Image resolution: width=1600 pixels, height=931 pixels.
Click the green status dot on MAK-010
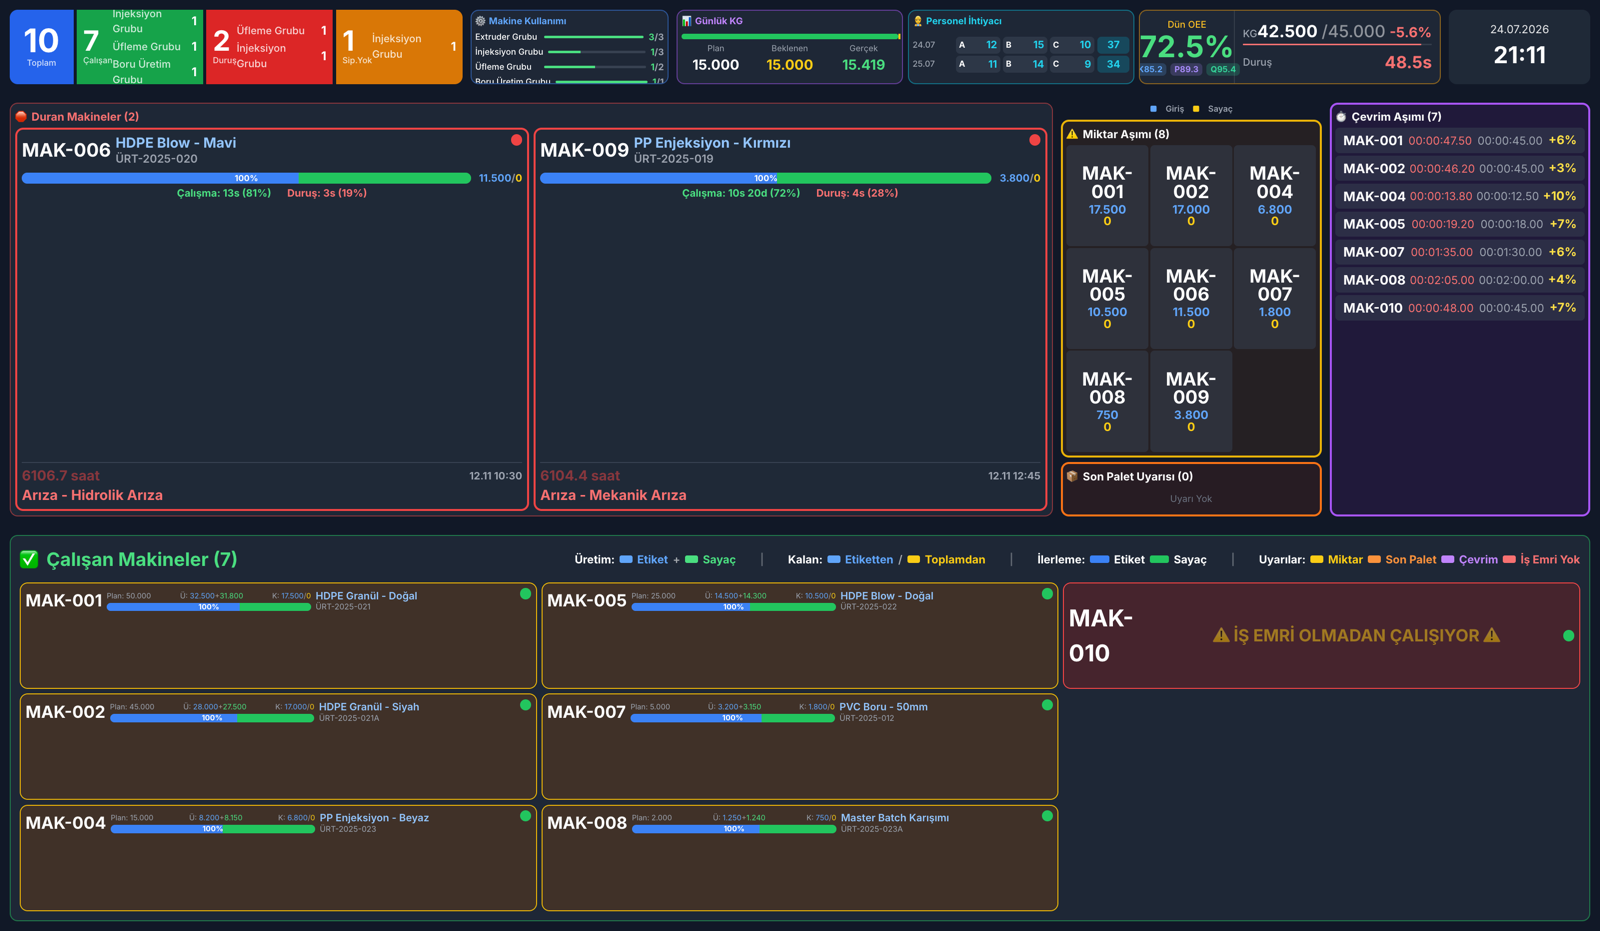click(x=1568, y=636)
